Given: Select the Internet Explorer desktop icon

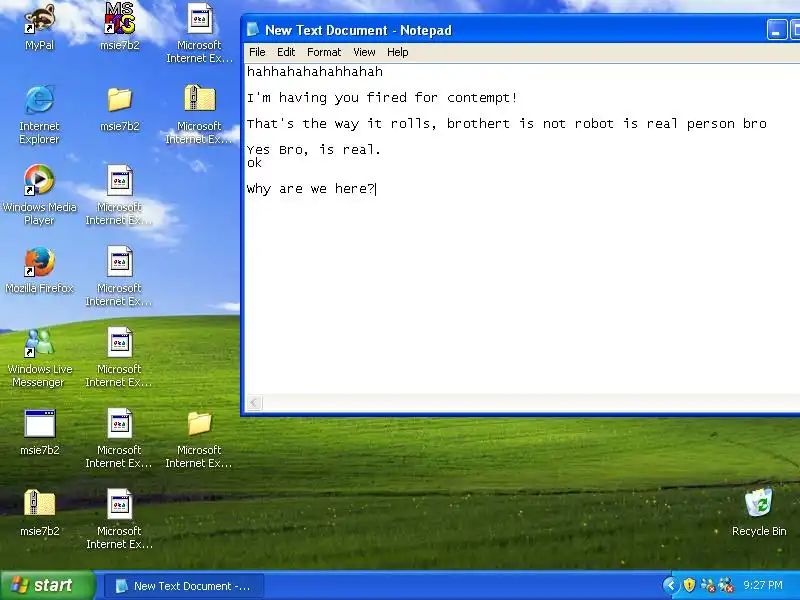Looking at the screenshot, I should (39, 115).
